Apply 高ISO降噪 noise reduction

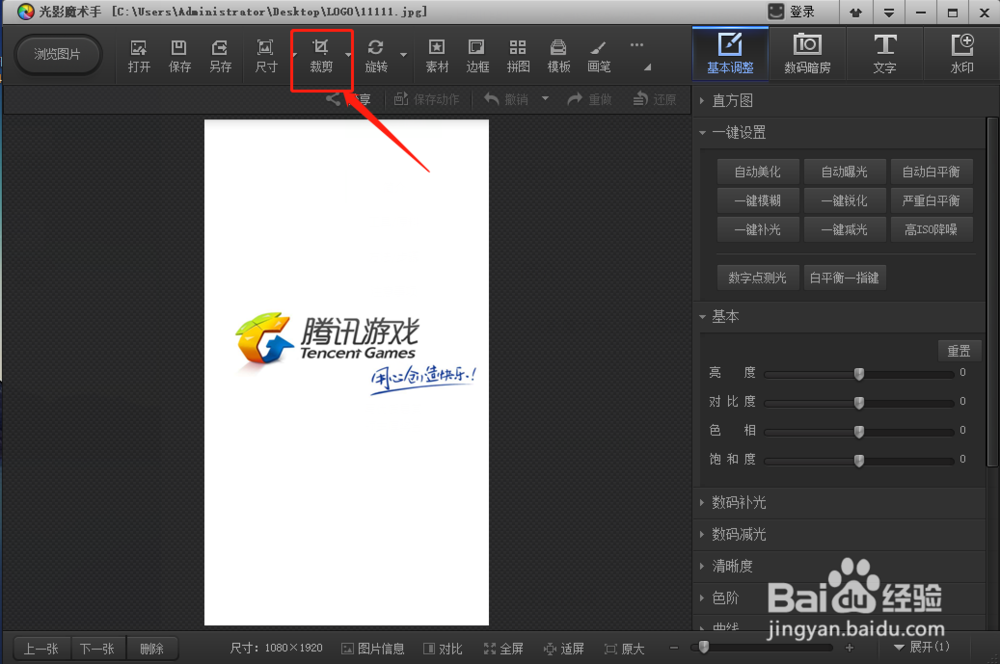point(931,230)
